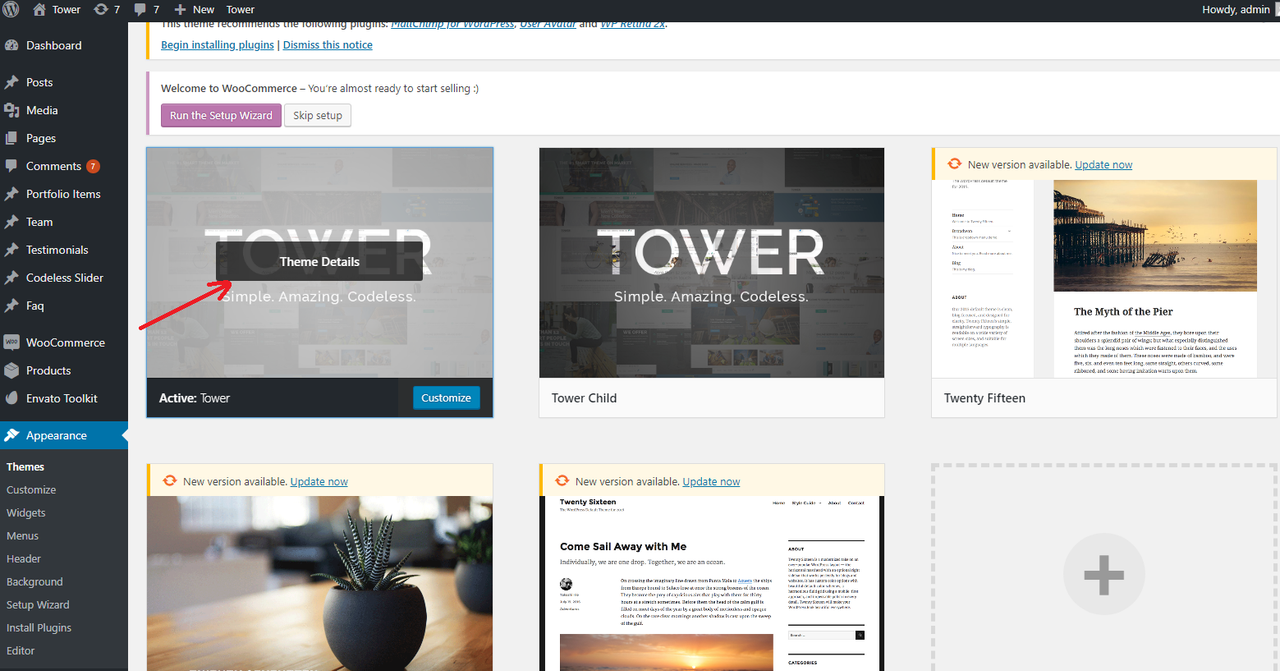Click the Twenty Fifteen theme screenshot
The image size is (1280, 671).
[x=1104, y=279]
